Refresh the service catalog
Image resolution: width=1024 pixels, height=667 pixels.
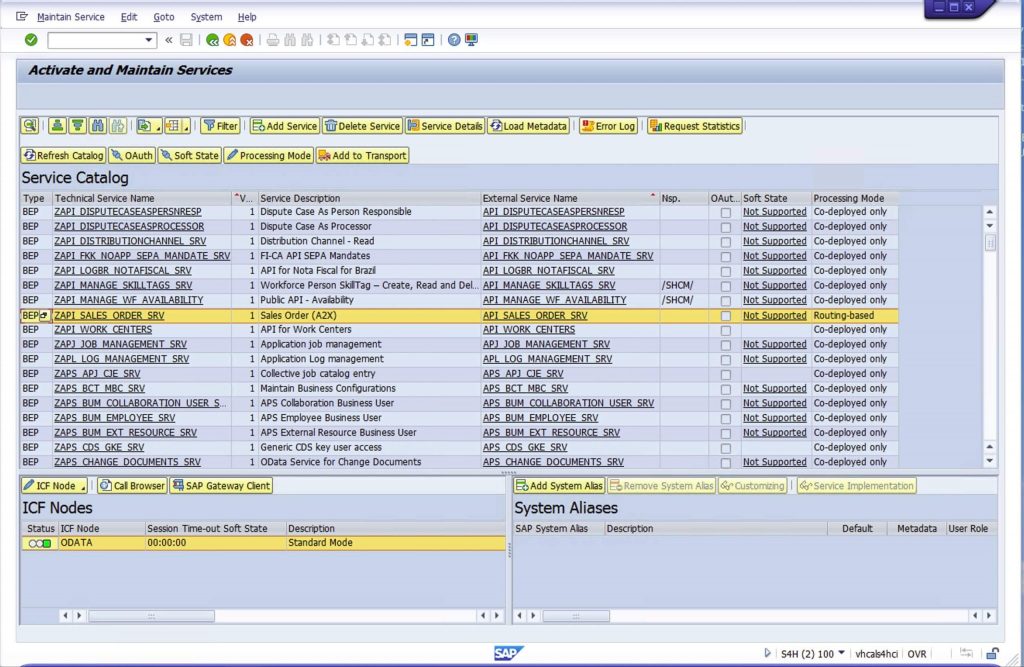pos(62,155)
